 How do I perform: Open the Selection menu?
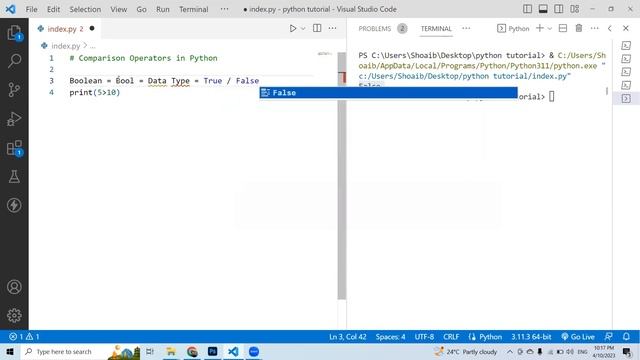click(x=85, y=9)
